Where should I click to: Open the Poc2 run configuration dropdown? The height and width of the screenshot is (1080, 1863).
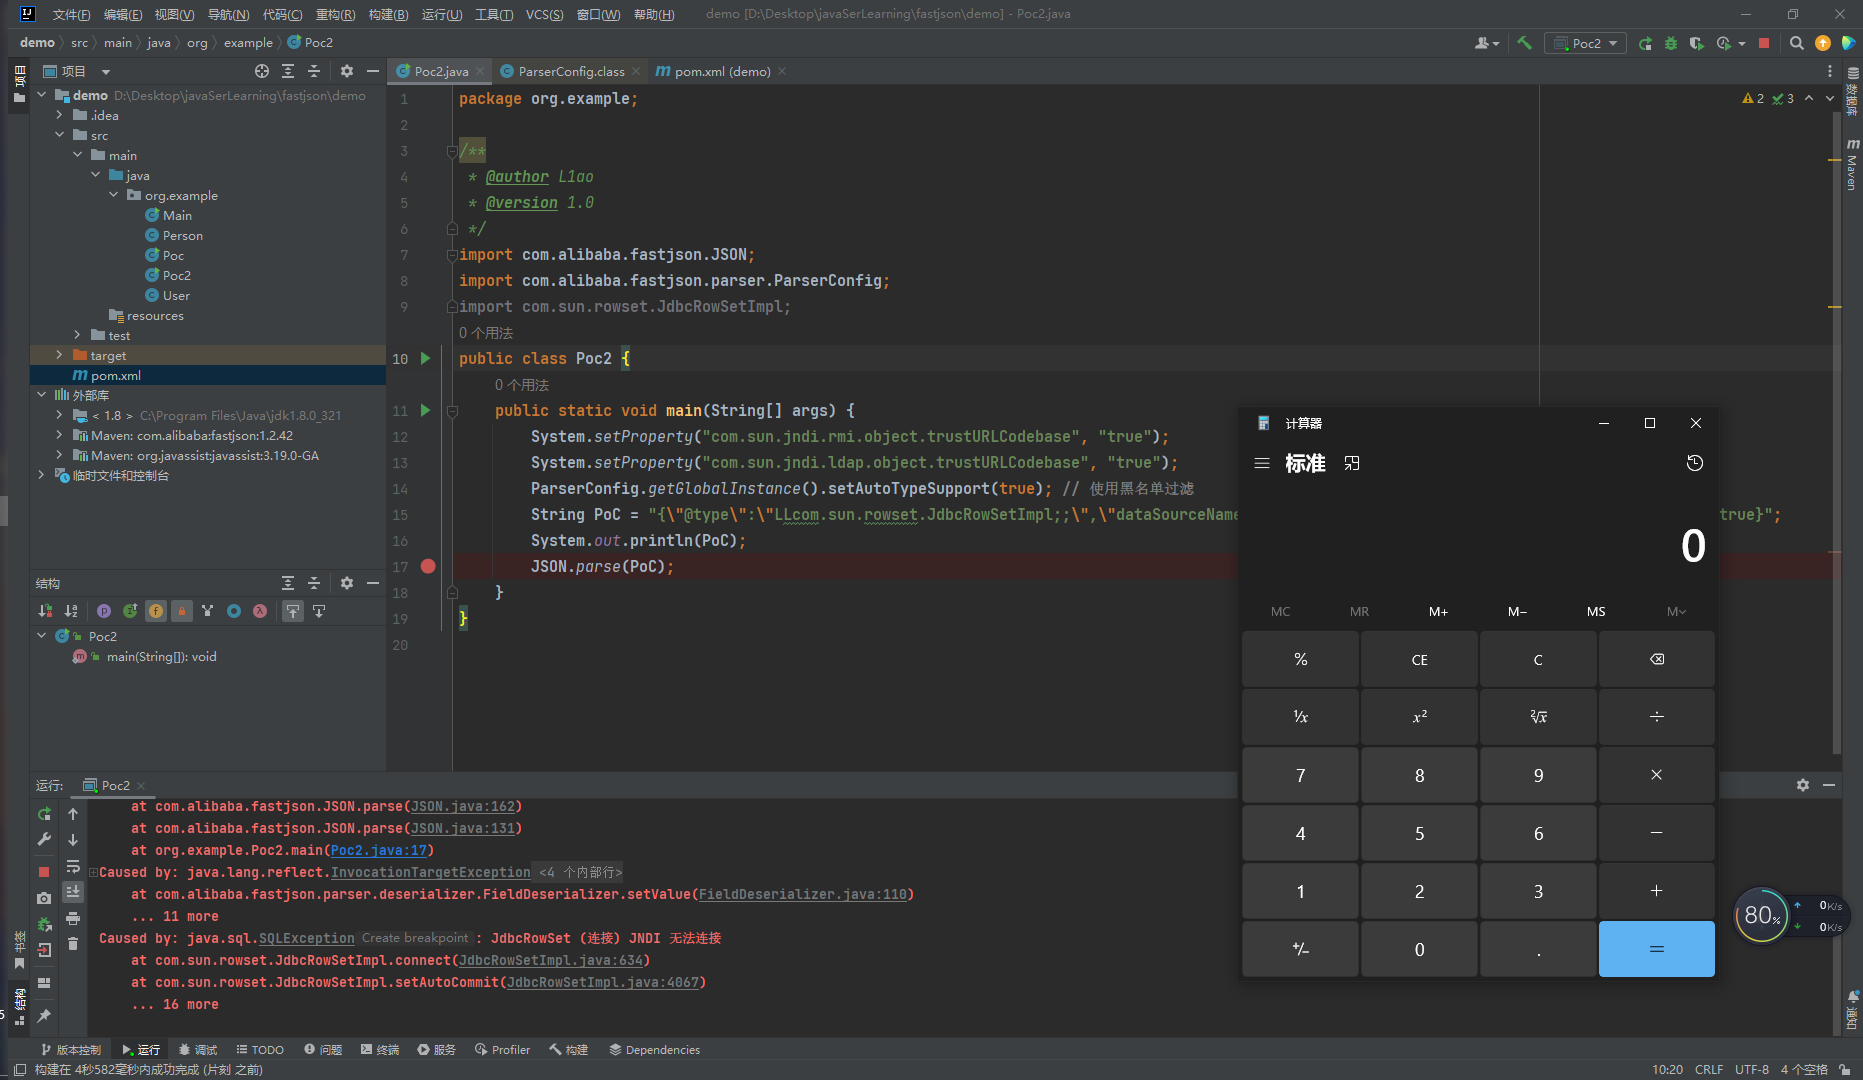(1586, 43)
